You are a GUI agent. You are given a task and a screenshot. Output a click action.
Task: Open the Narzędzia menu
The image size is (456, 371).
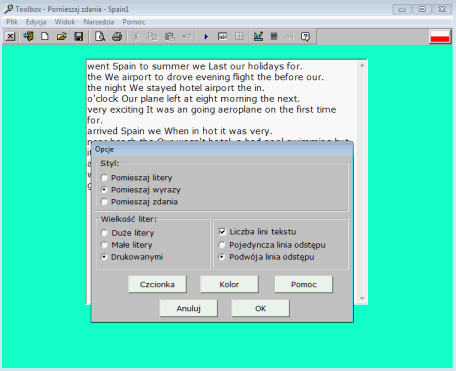99,22
